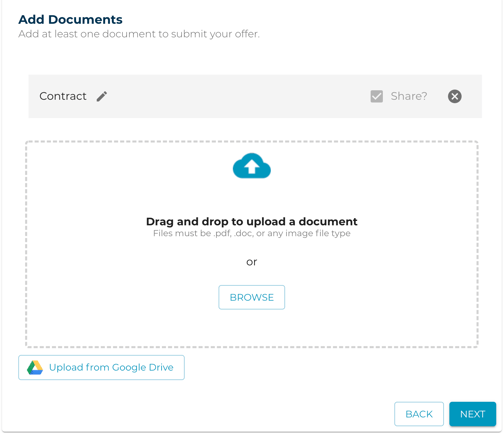Go to previous step with BACK
Viewport: 503px width, 433px height.
419,414
